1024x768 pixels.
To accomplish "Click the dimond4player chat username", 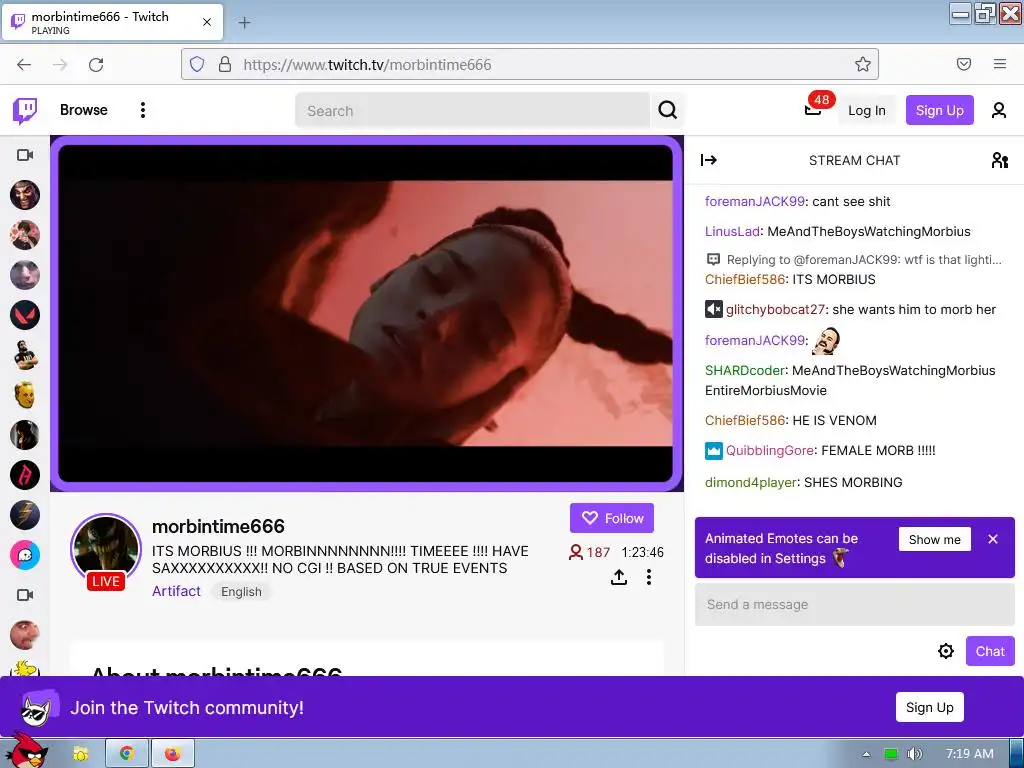I will pyautogui.click(x=750, y=483).
